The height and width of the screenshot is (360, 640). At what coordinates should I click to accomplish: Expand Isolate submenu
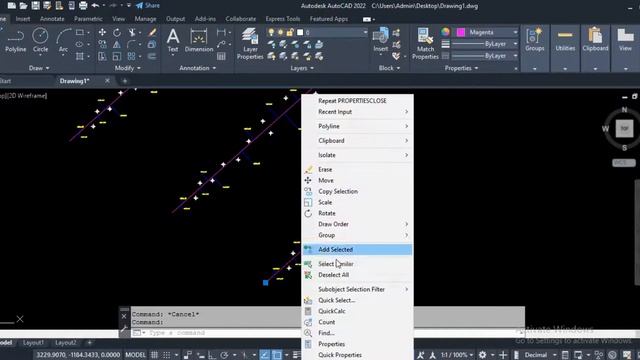pos(358,156)
